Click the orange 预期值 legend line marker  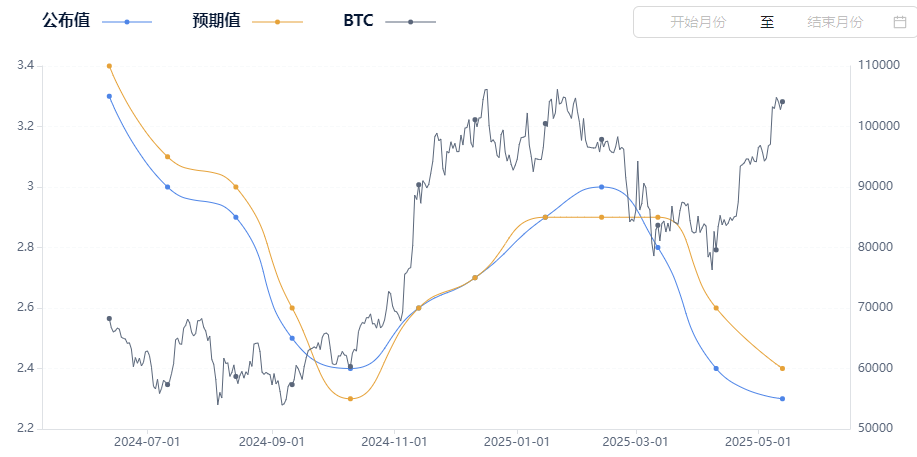point(277,22)
